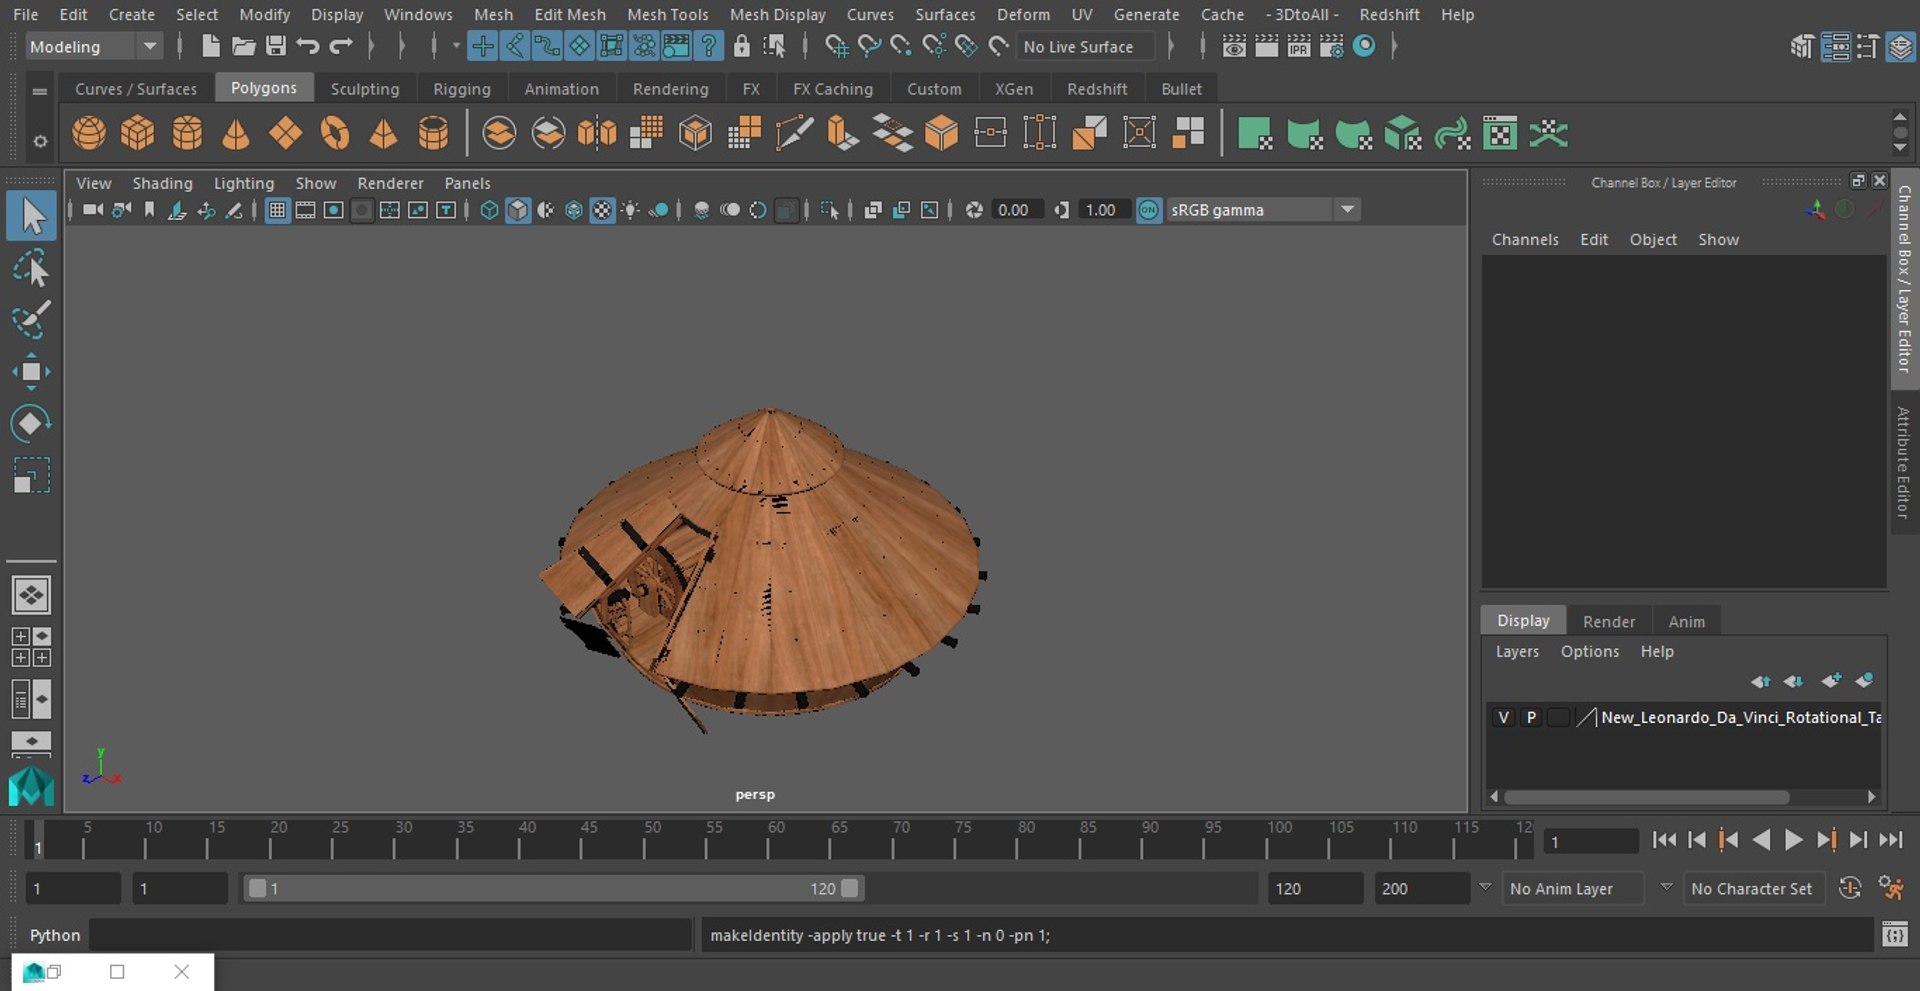Toggle layer playback P box

click(x=1531, y=717)
